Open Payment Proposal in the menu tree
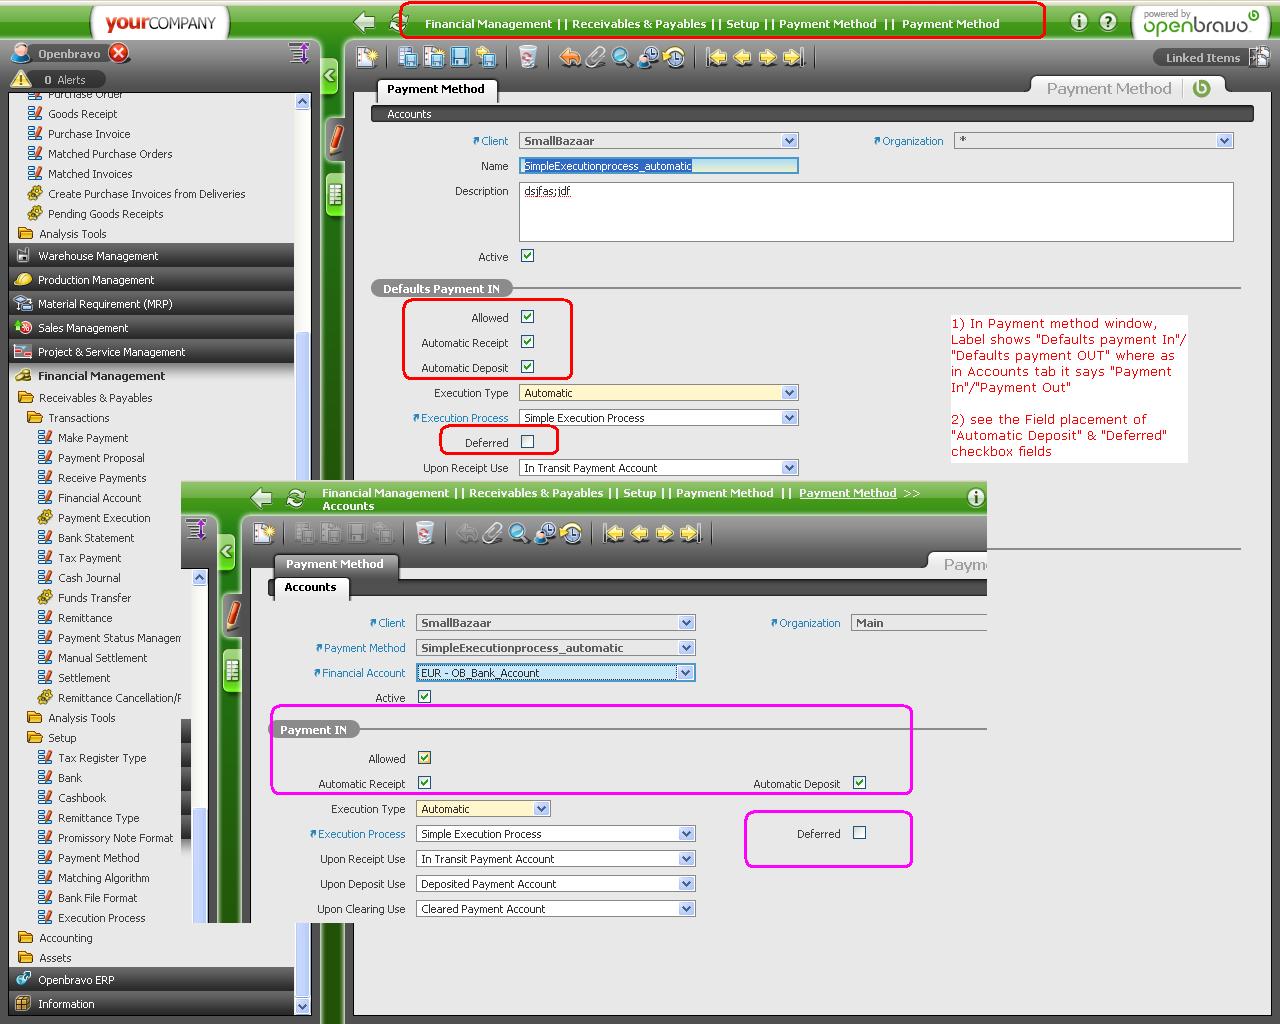 101,458
